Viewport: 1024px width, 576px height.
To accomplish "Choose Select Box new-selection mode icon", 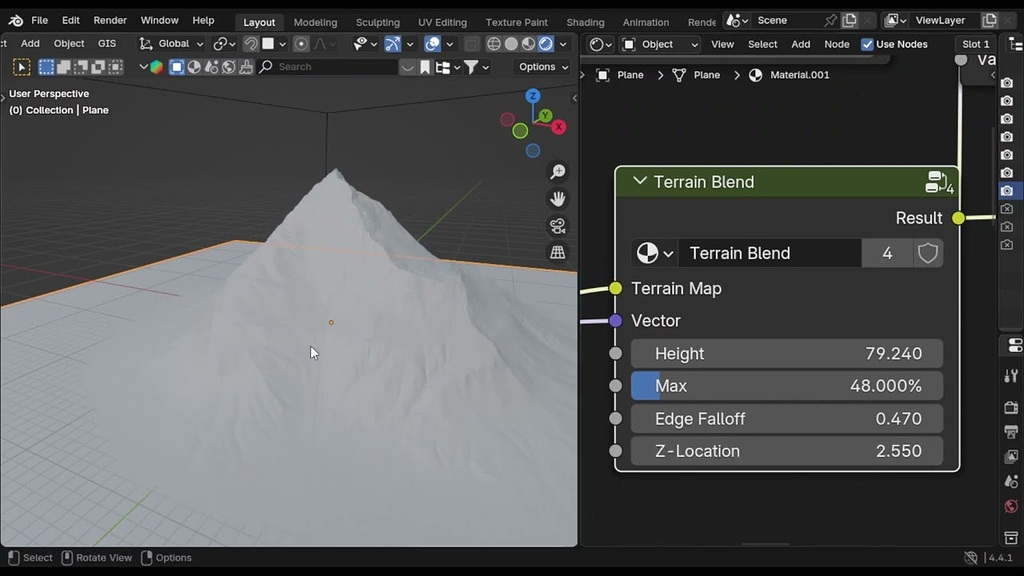I will (x=46, y=67).
